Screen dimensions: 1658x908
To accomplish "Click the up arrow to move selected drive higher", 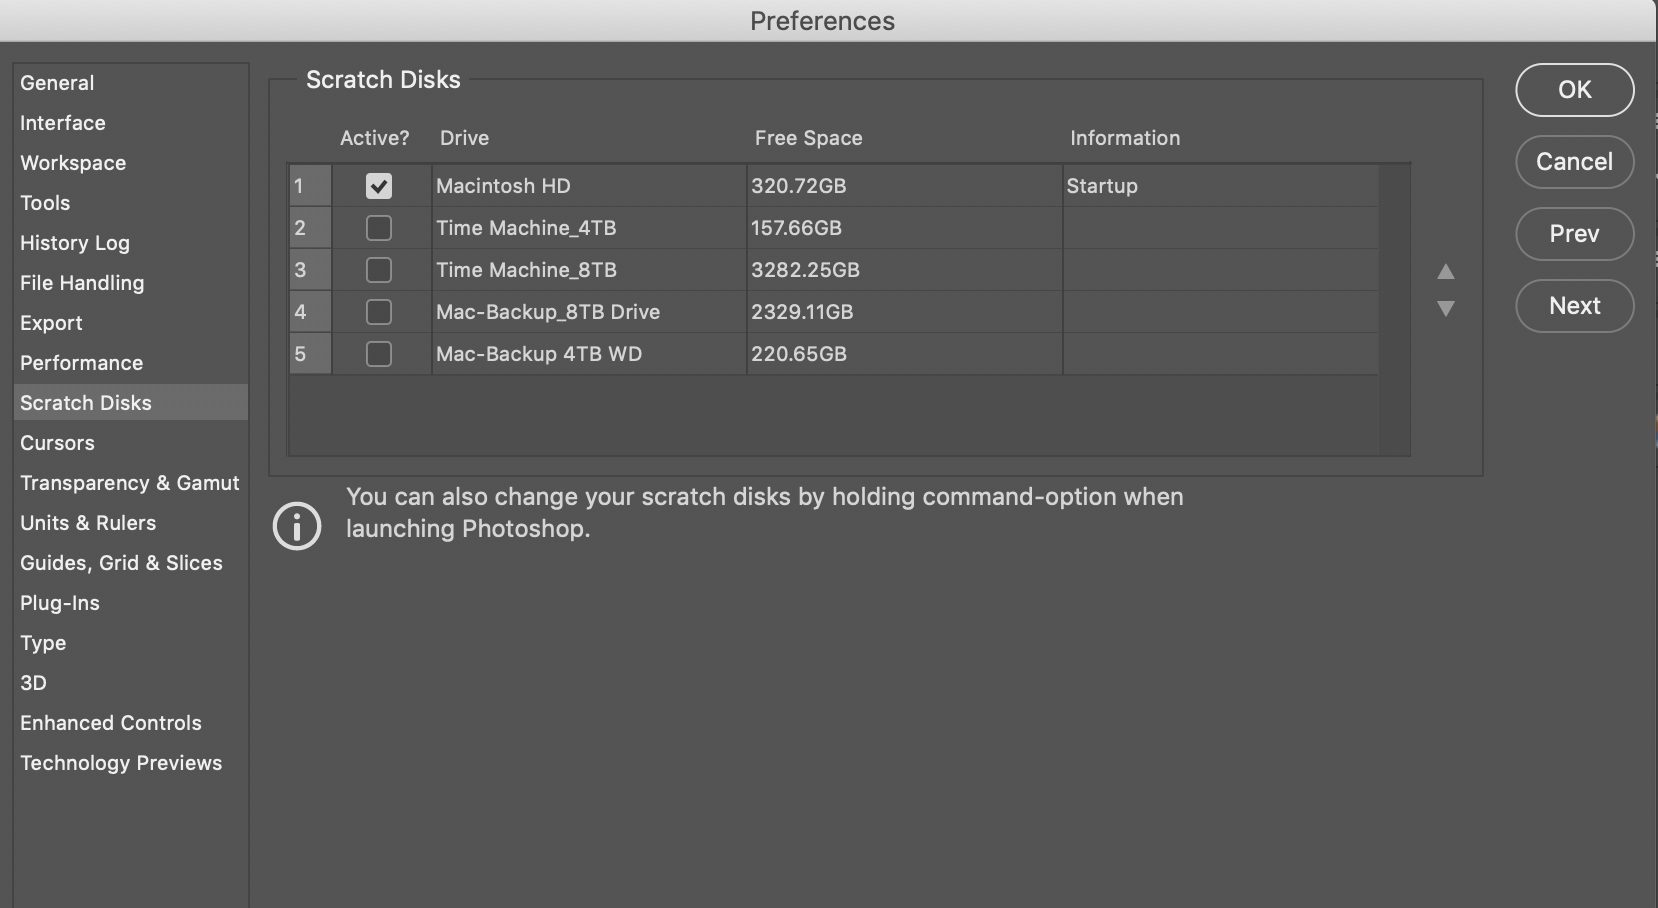I will pos(1447,271).
